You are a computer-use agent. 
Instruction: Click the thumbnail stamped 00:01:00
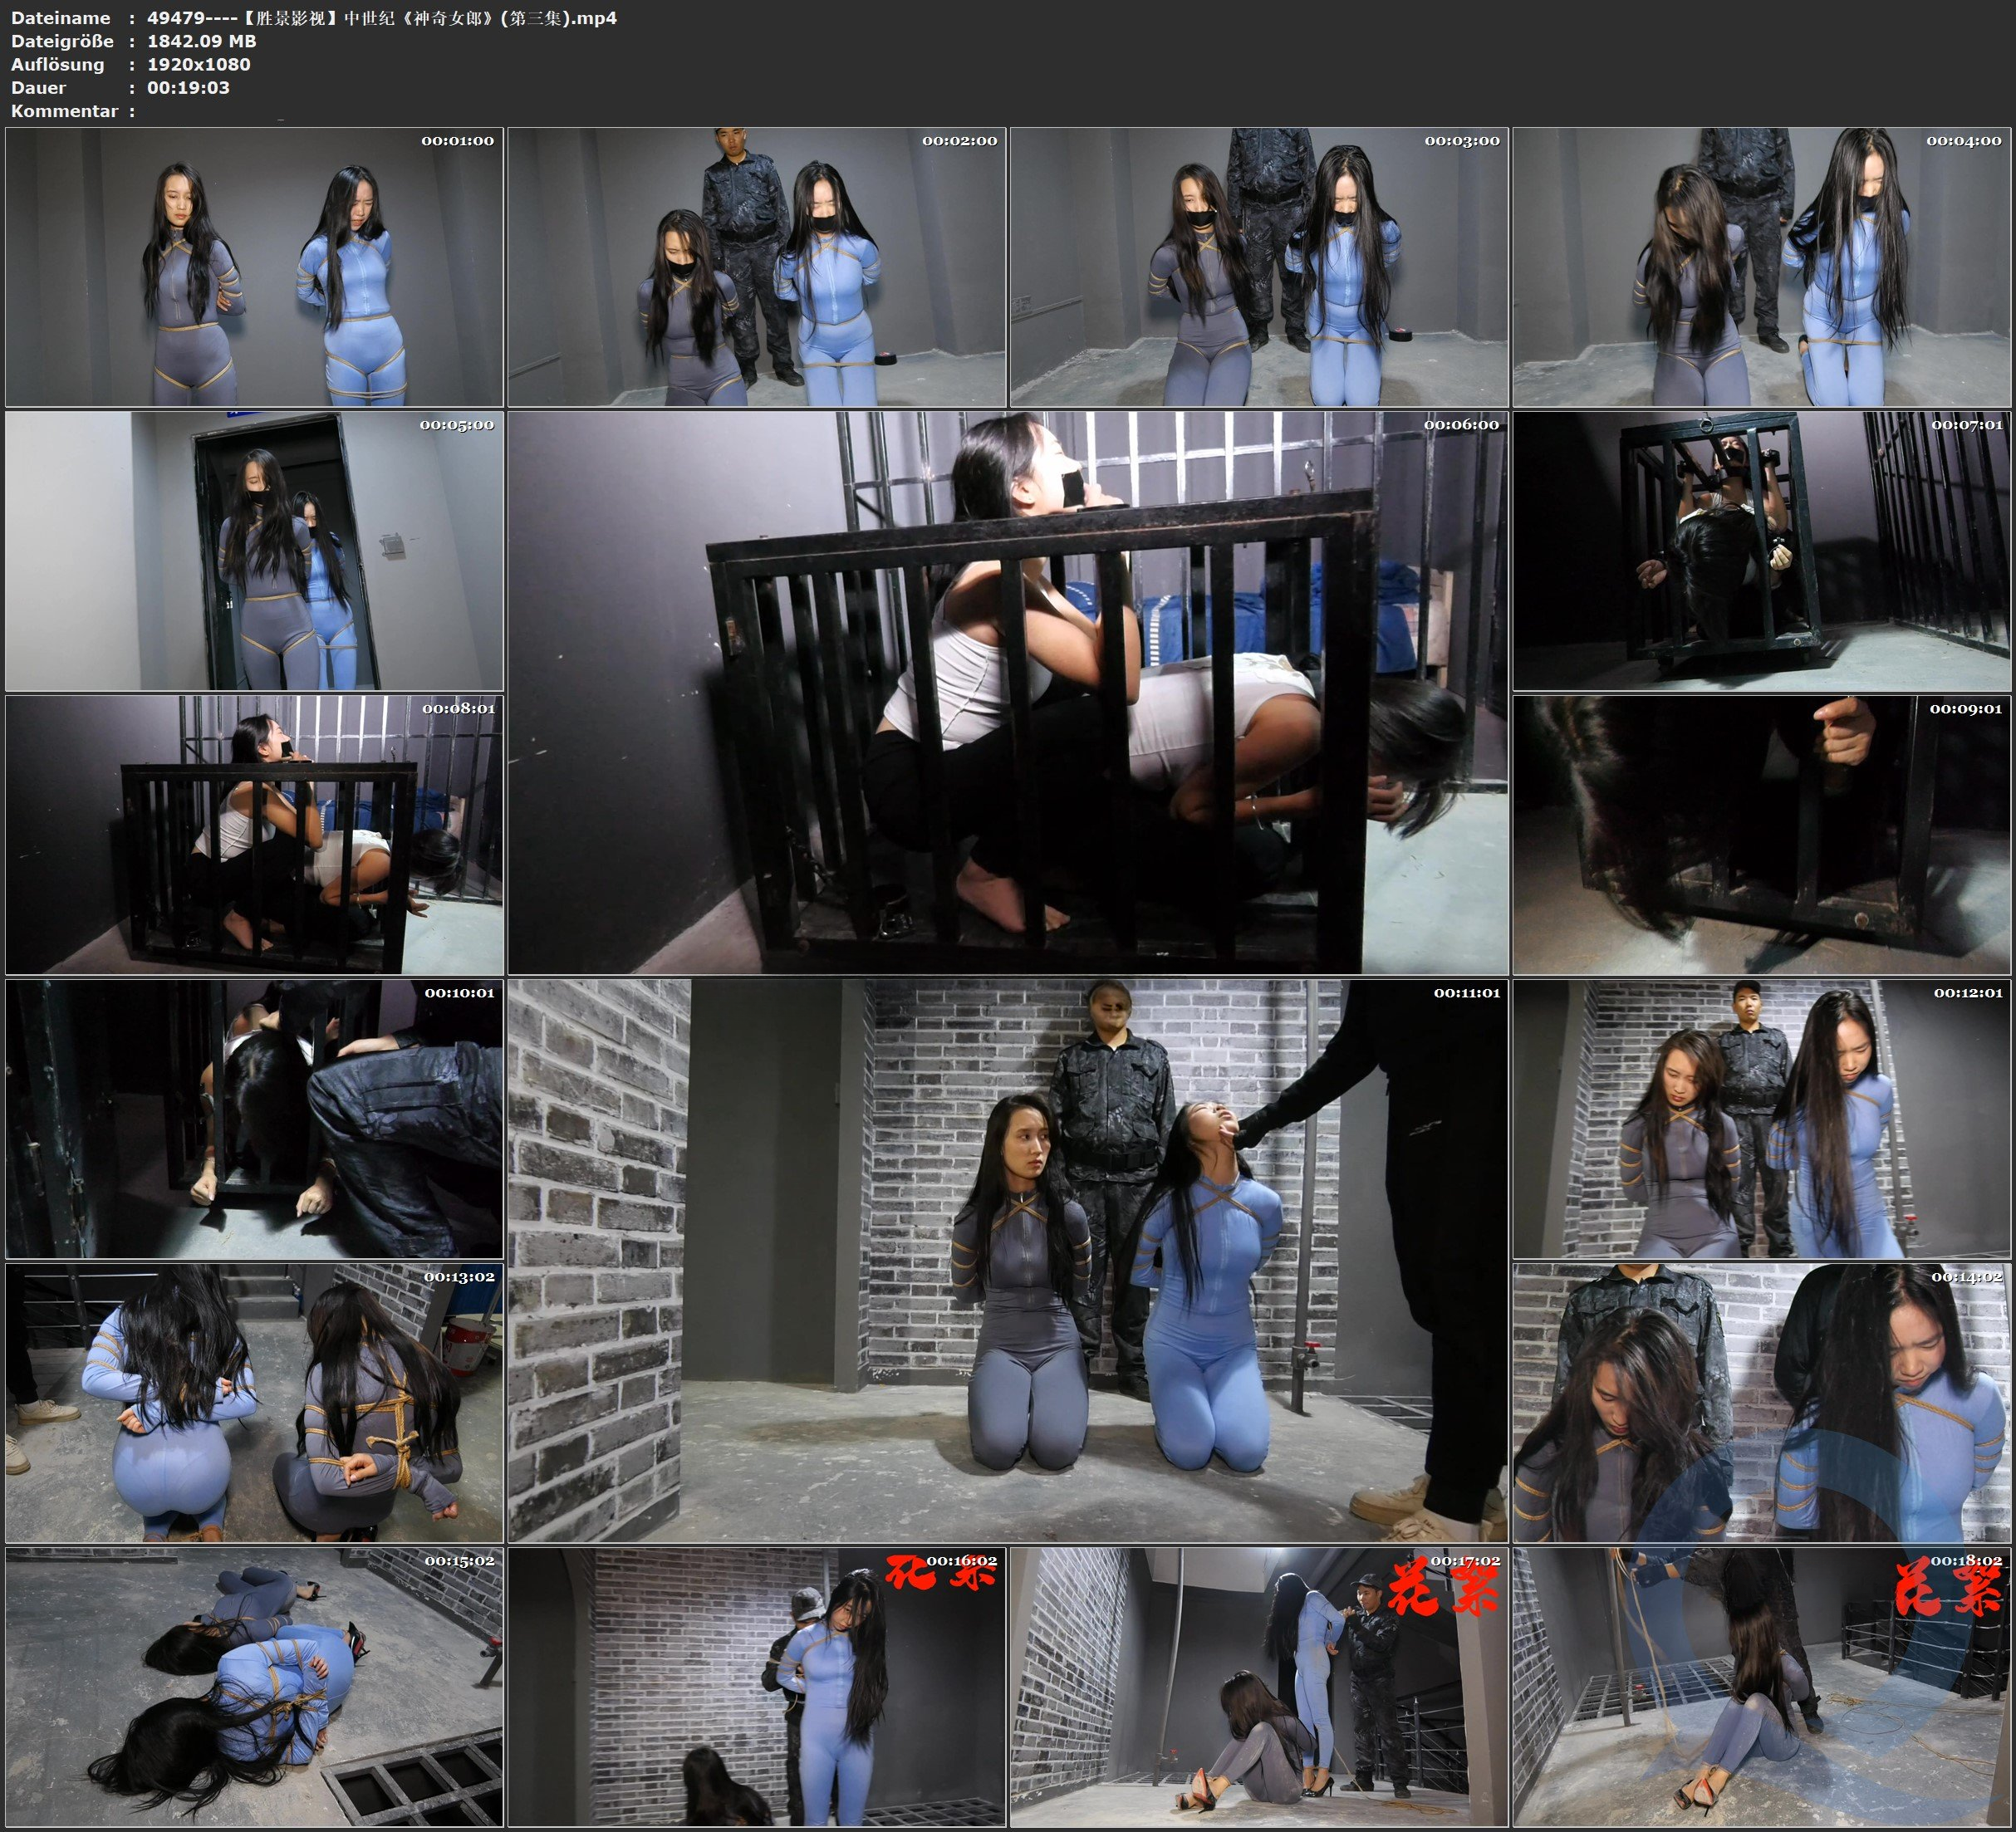254,267
